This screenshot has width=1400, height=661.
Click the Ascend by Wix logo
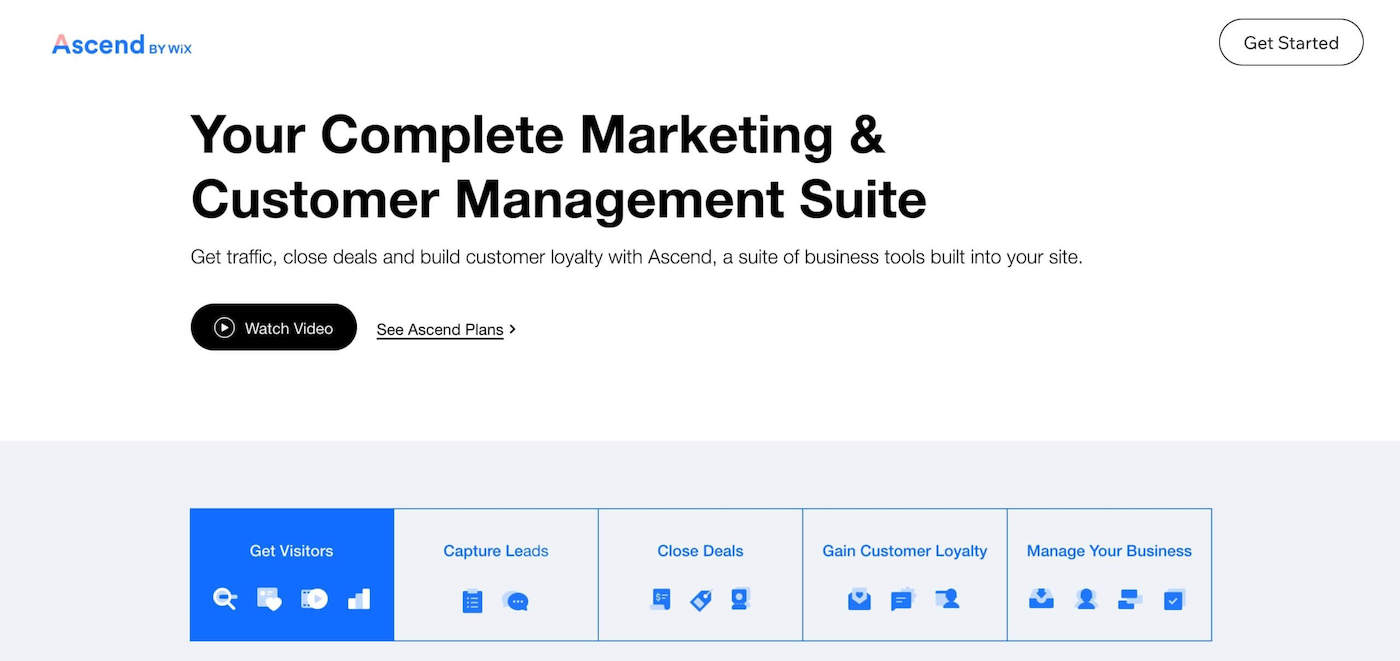(x=122, y=45)
